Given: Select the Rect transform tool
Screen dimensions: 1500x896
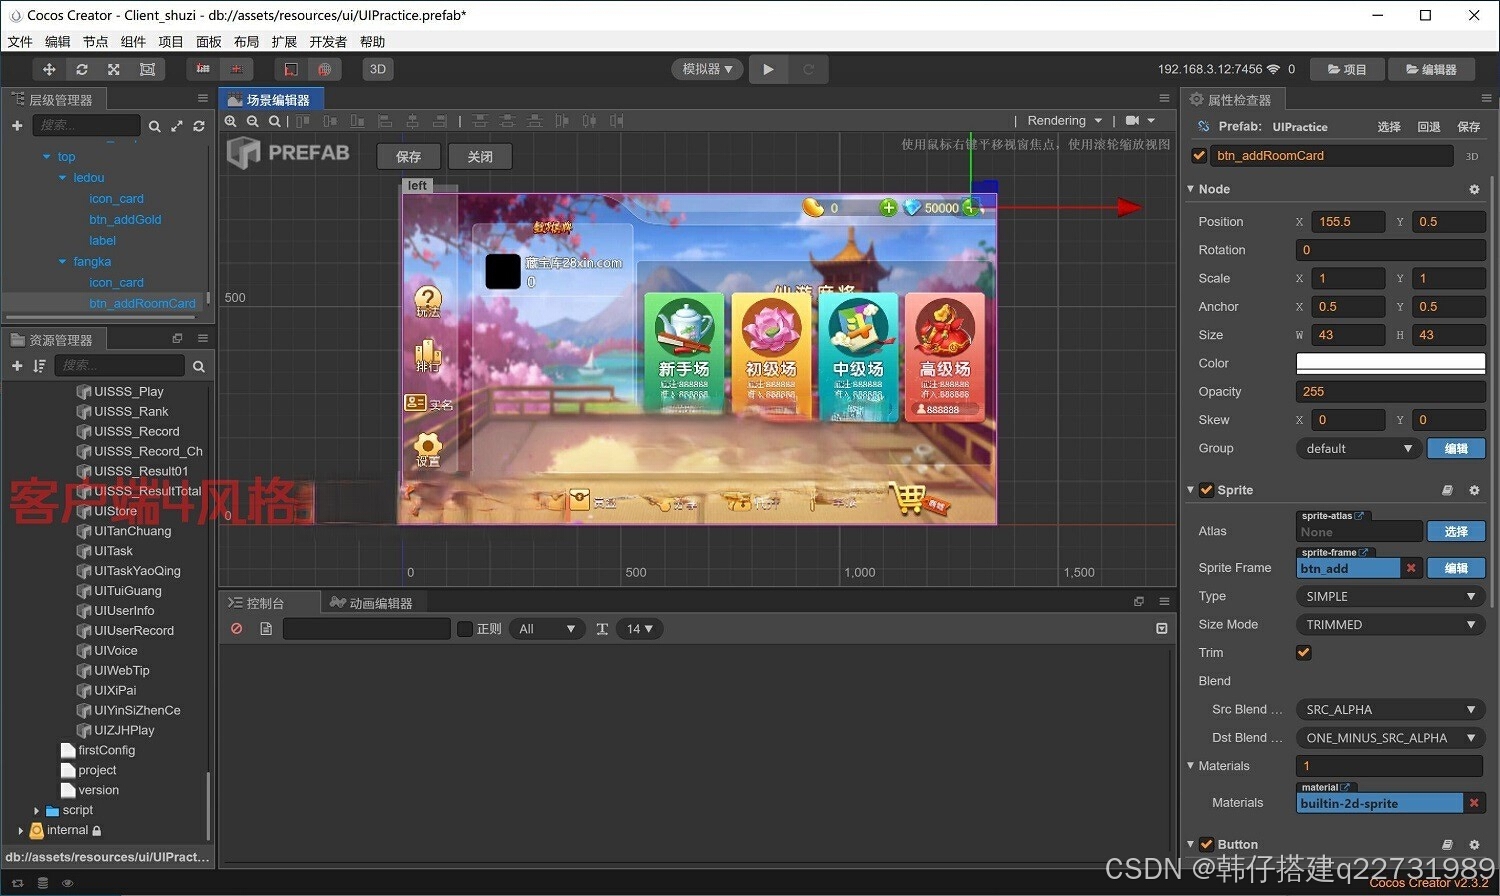Looking at the screenshot, I should tap(147, 69).
